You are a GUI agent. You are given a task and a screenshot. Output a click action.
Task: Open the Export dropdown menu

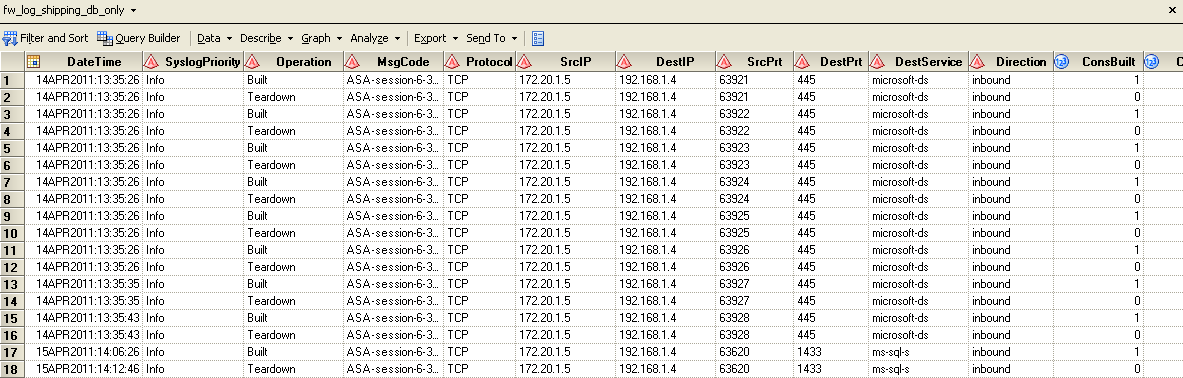tap(436, 38)
